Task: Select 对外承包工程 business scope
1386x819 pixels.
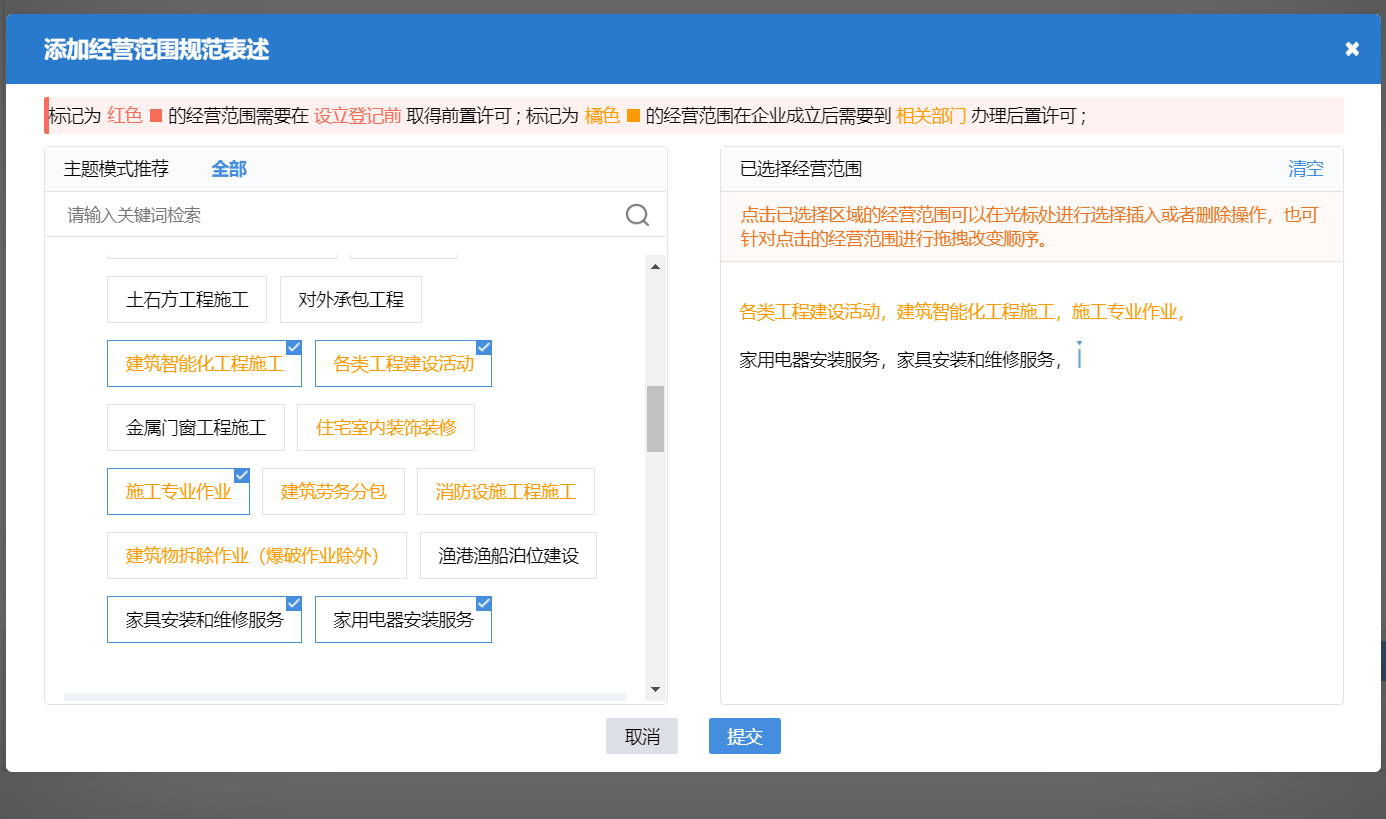Action: click(x=351, y=299)
